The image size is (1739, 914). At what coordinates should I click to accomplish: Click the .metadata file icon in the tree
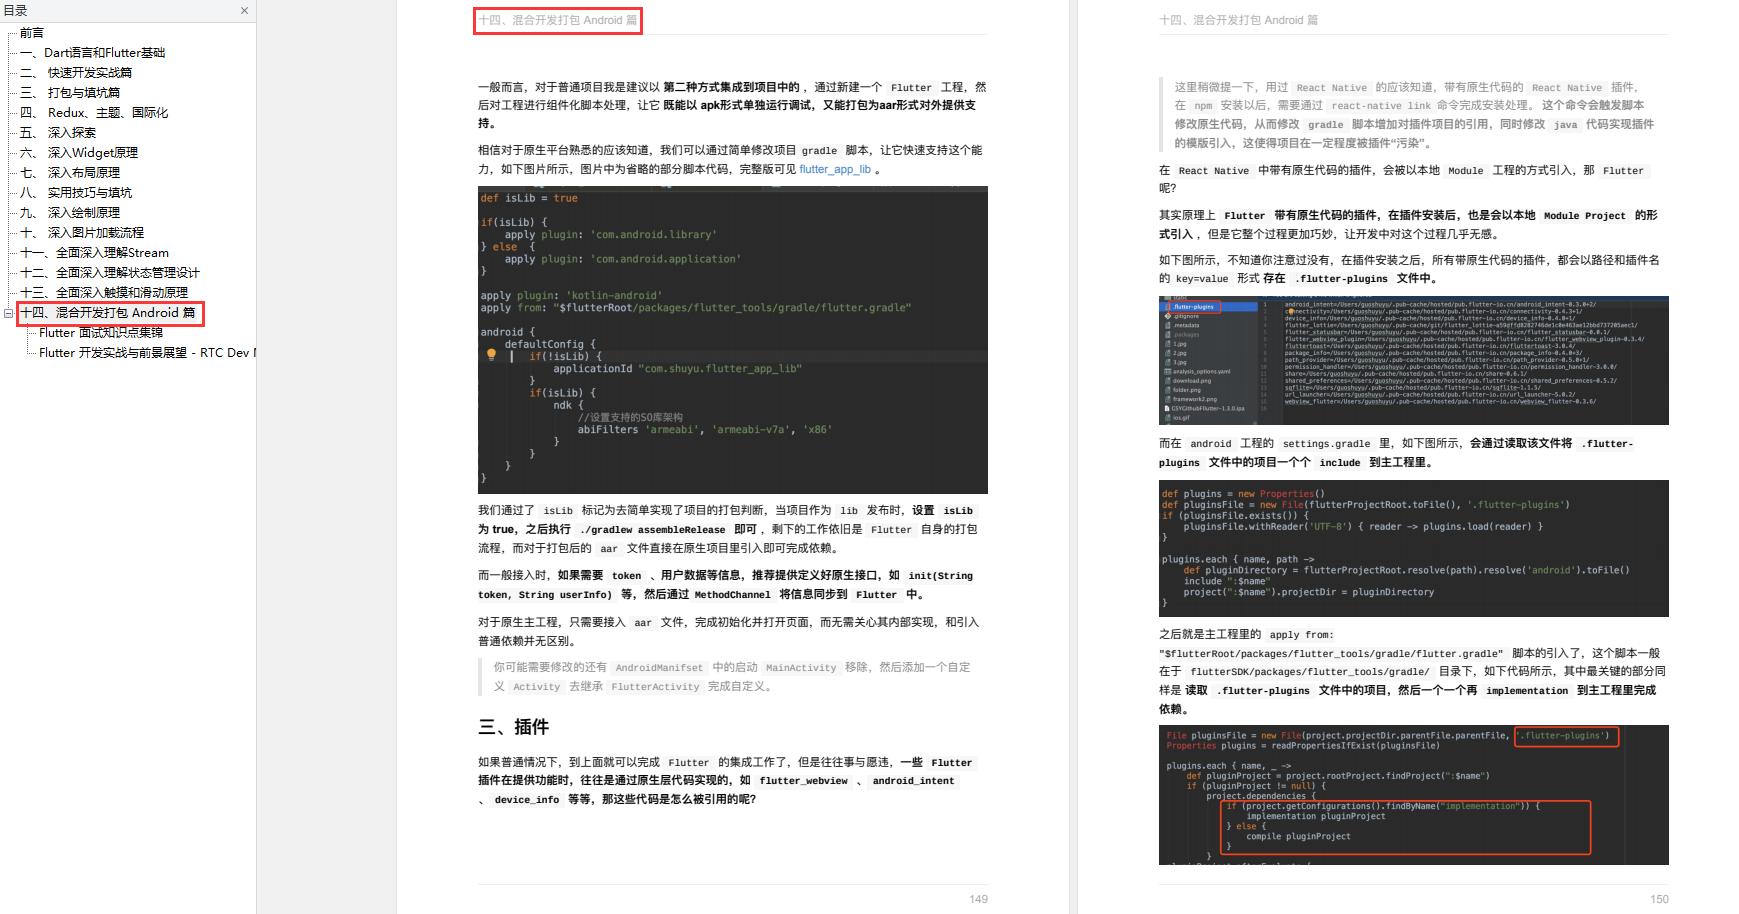tap(1167, 326)
